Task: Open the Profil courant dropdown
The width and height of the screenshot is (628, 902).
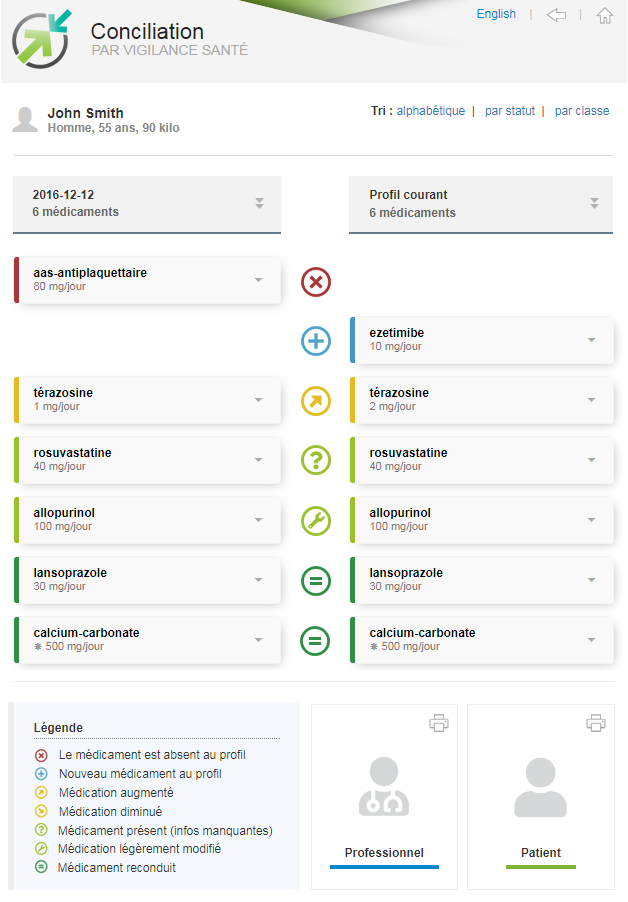Action: (594, 203)
